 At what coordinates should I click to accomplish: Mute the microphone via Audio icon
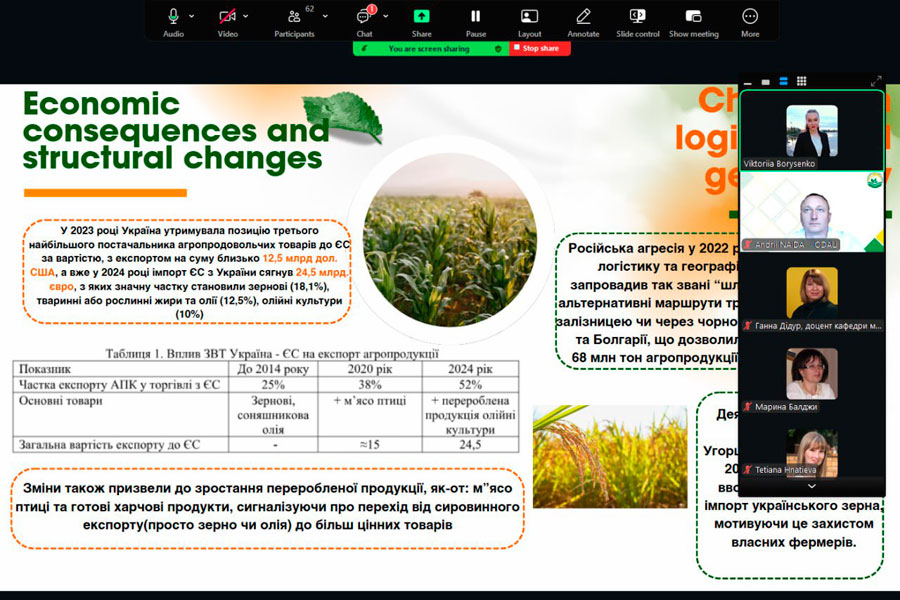click(173, 17)
